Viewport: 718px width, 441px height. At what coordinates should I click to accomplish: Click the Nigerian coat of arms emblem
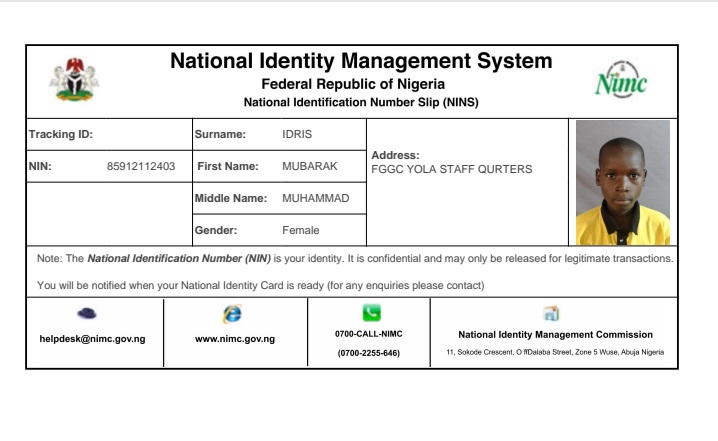75,80
